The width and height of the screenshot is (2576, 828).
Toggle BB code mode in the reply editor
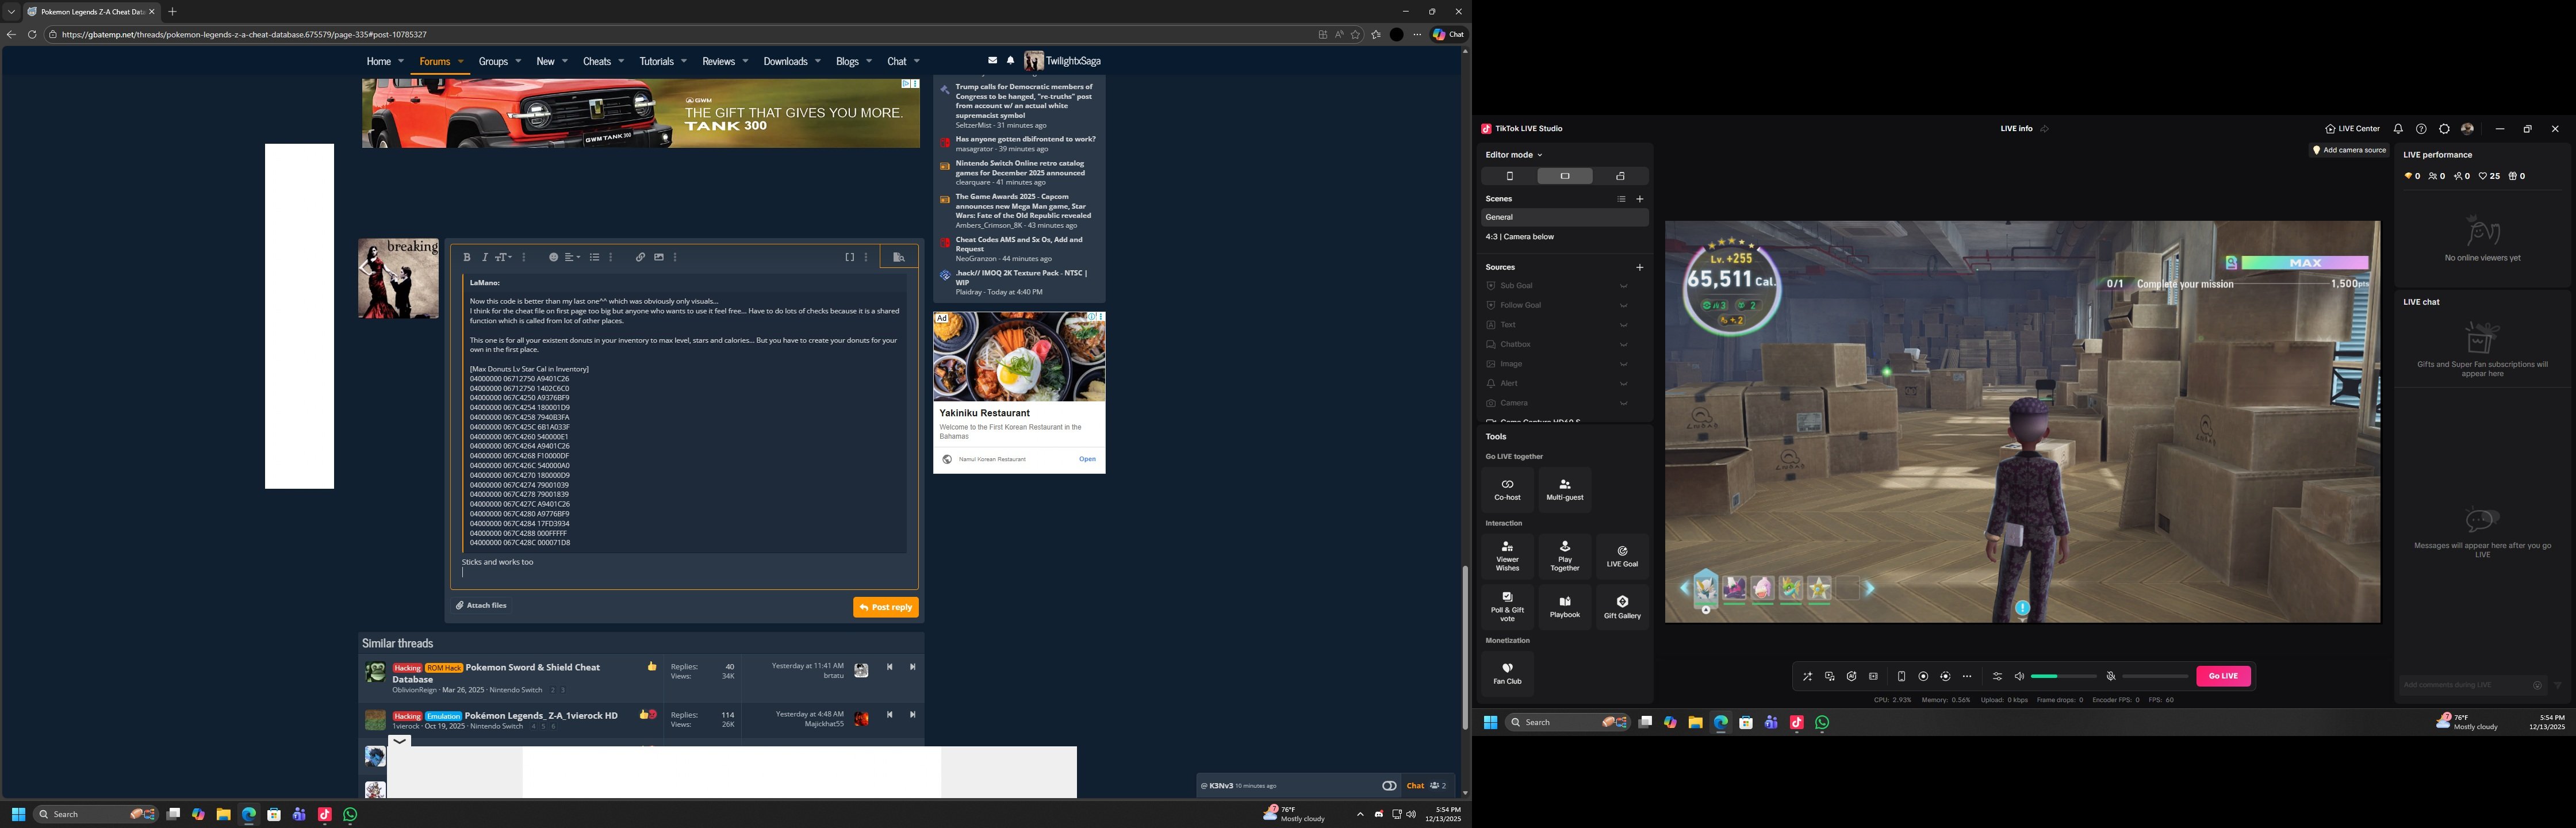coord(850,257)
